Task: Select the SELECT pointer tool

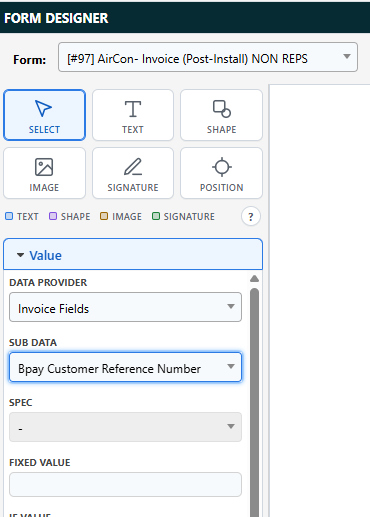Action: click(44, 115)
